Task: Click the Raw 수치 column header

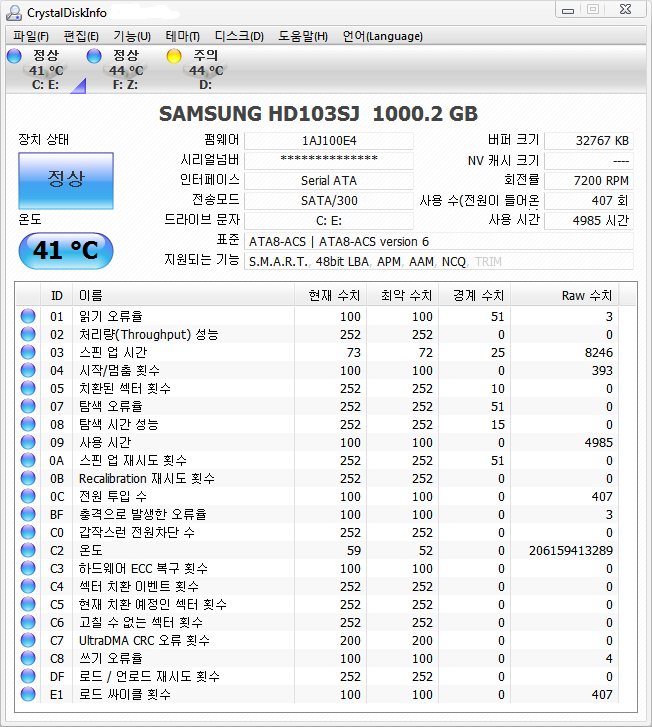Action: pos(565,296)
